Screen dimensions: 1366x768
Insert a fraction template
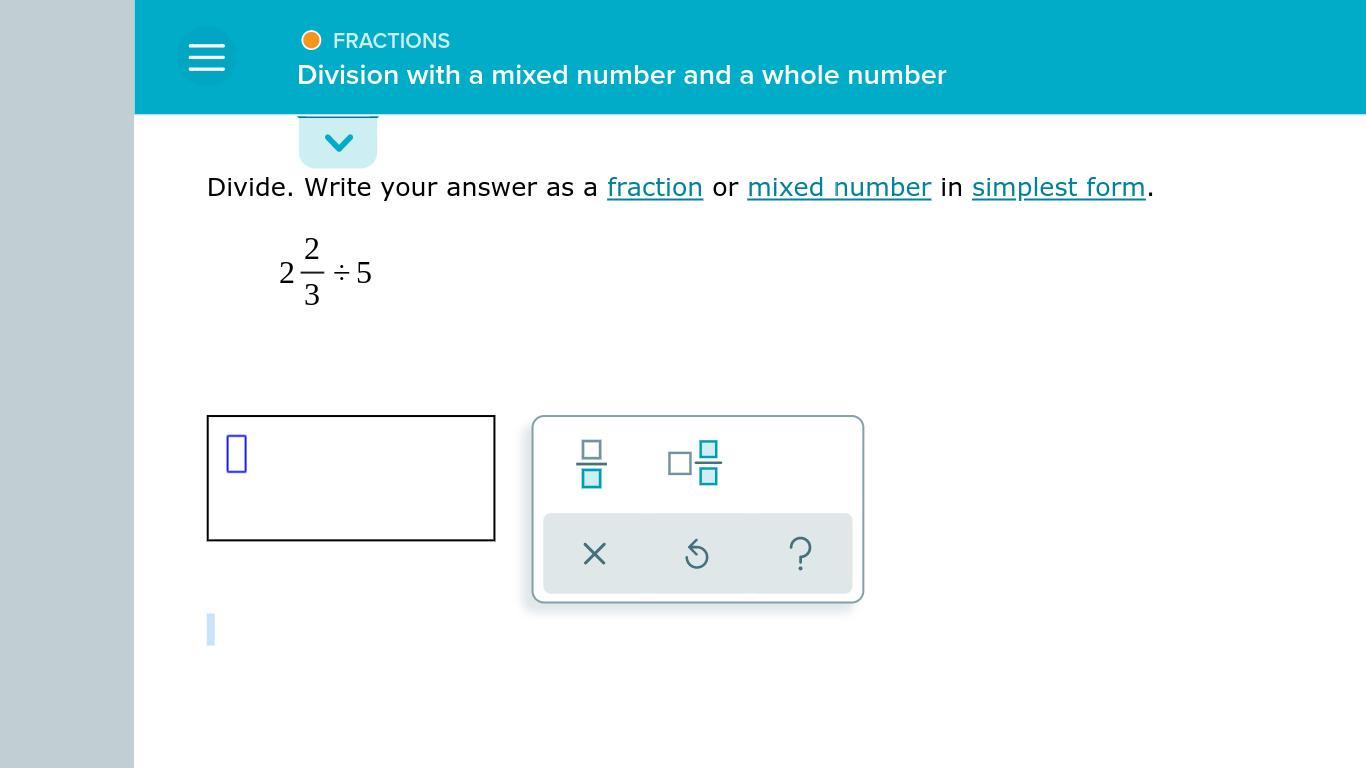(591, 464)
